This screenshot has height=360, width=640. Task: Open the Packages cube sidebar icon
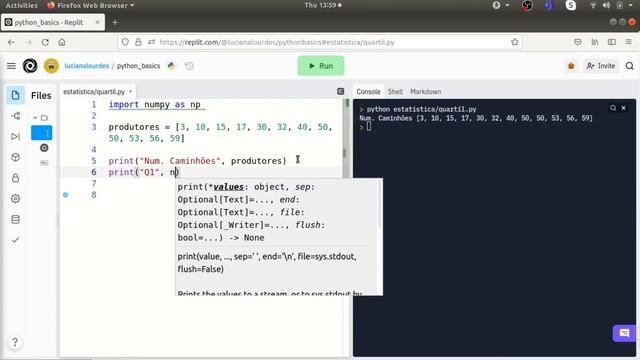pos(16,157)
